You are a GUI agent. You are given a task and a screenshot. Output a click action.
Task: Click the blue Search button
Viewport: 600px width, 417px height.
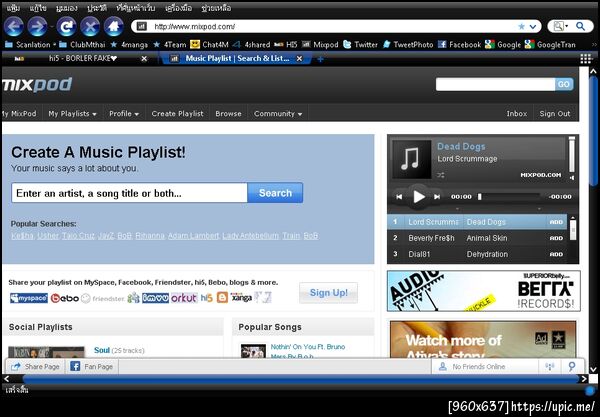[x=275, y=193]
